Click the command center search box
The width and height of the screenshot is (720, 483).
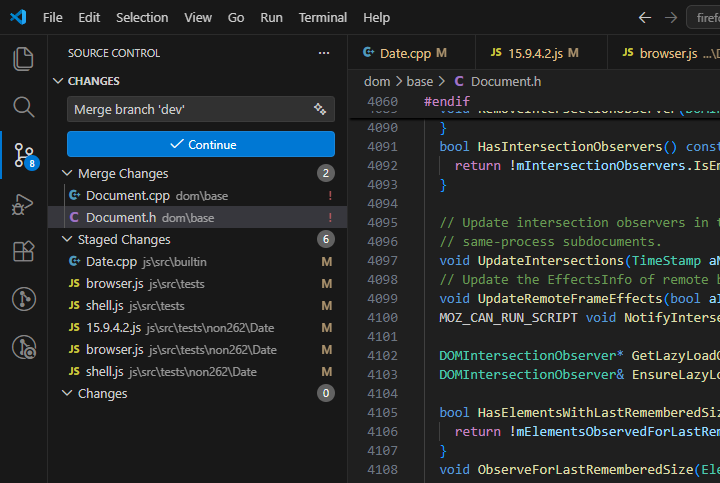(703, 18)
